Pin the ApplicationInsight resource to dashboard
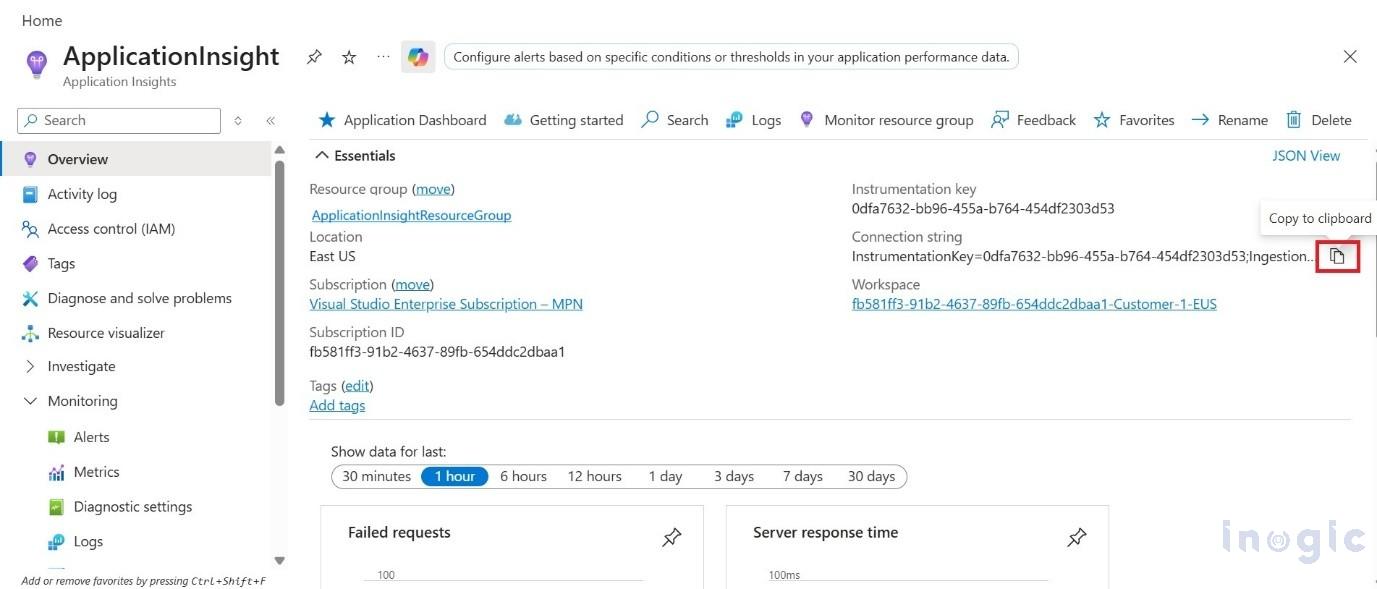 coord(314,57)
